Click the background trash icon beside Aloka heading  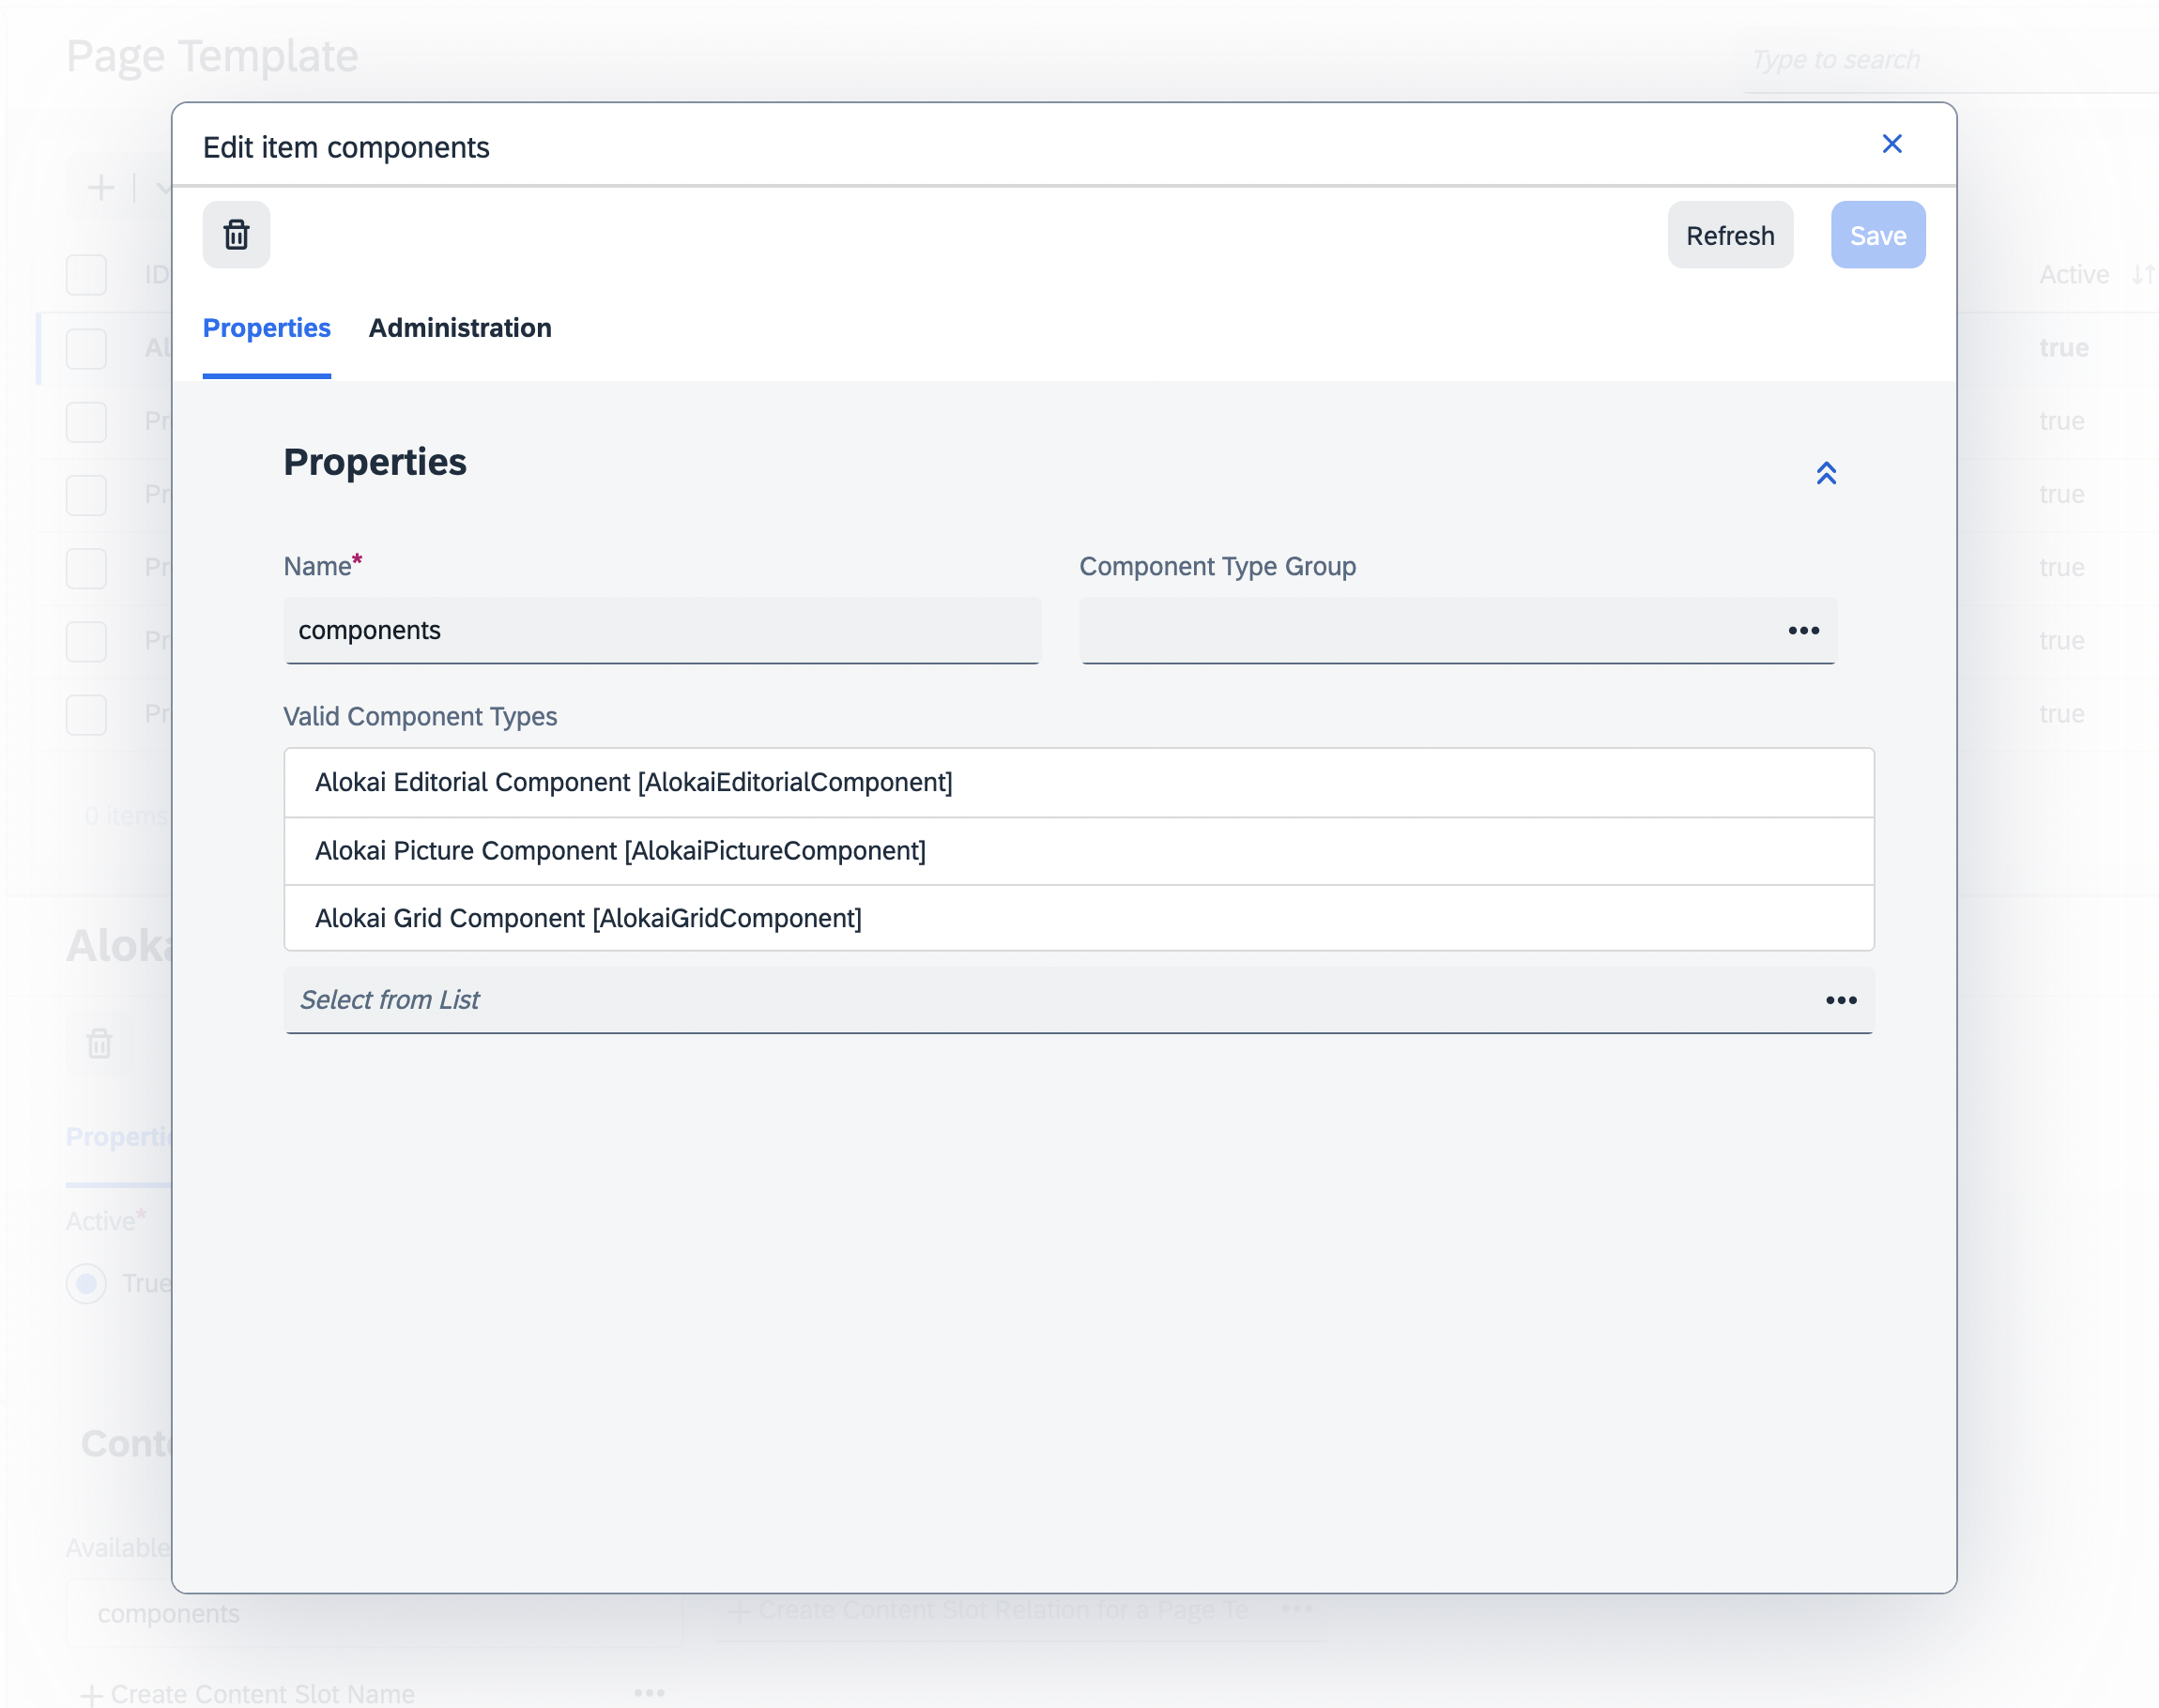click(x=99, y=1043)
